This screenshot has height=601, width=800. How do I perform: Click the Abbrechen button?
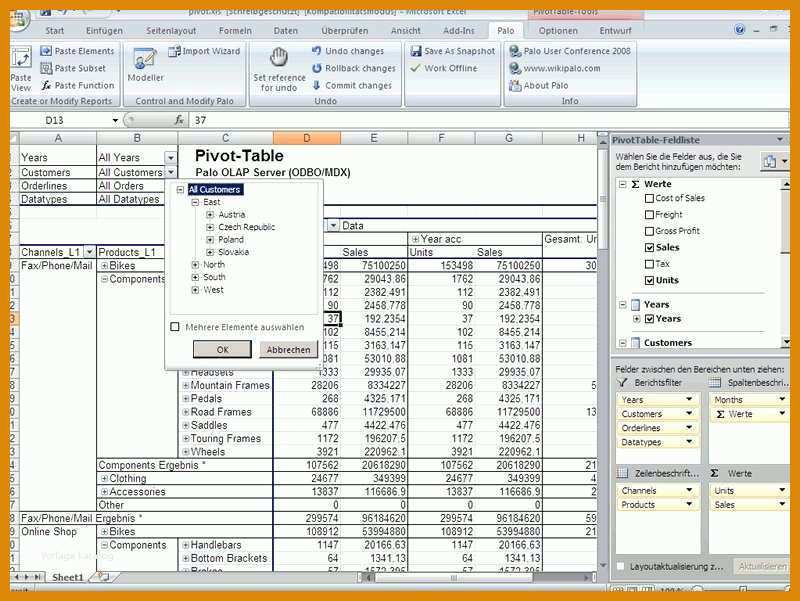(x=288, y=349)
